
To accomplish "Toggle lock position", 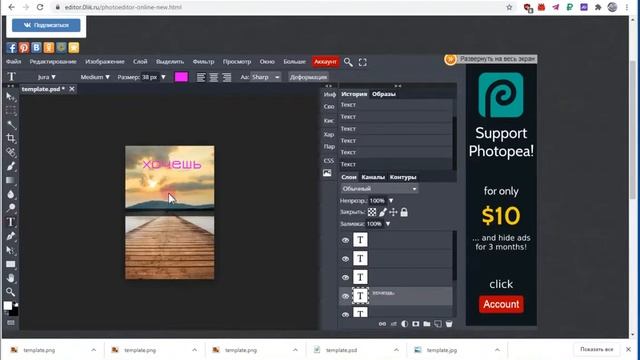I will click(x=393, y=212).
